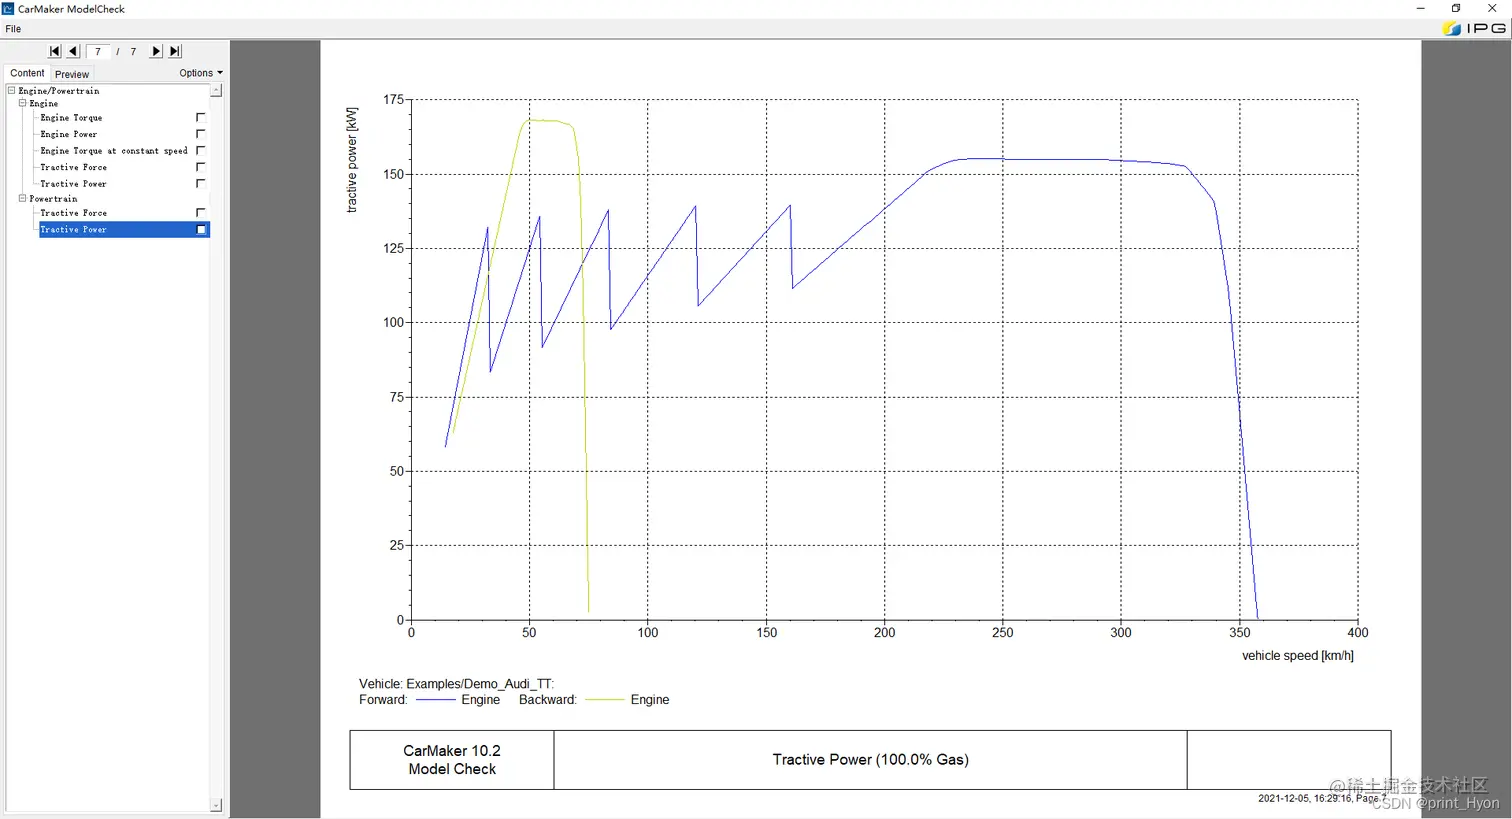Restore down the application window
The image size is (1512, 819).
pos(1456,8)
